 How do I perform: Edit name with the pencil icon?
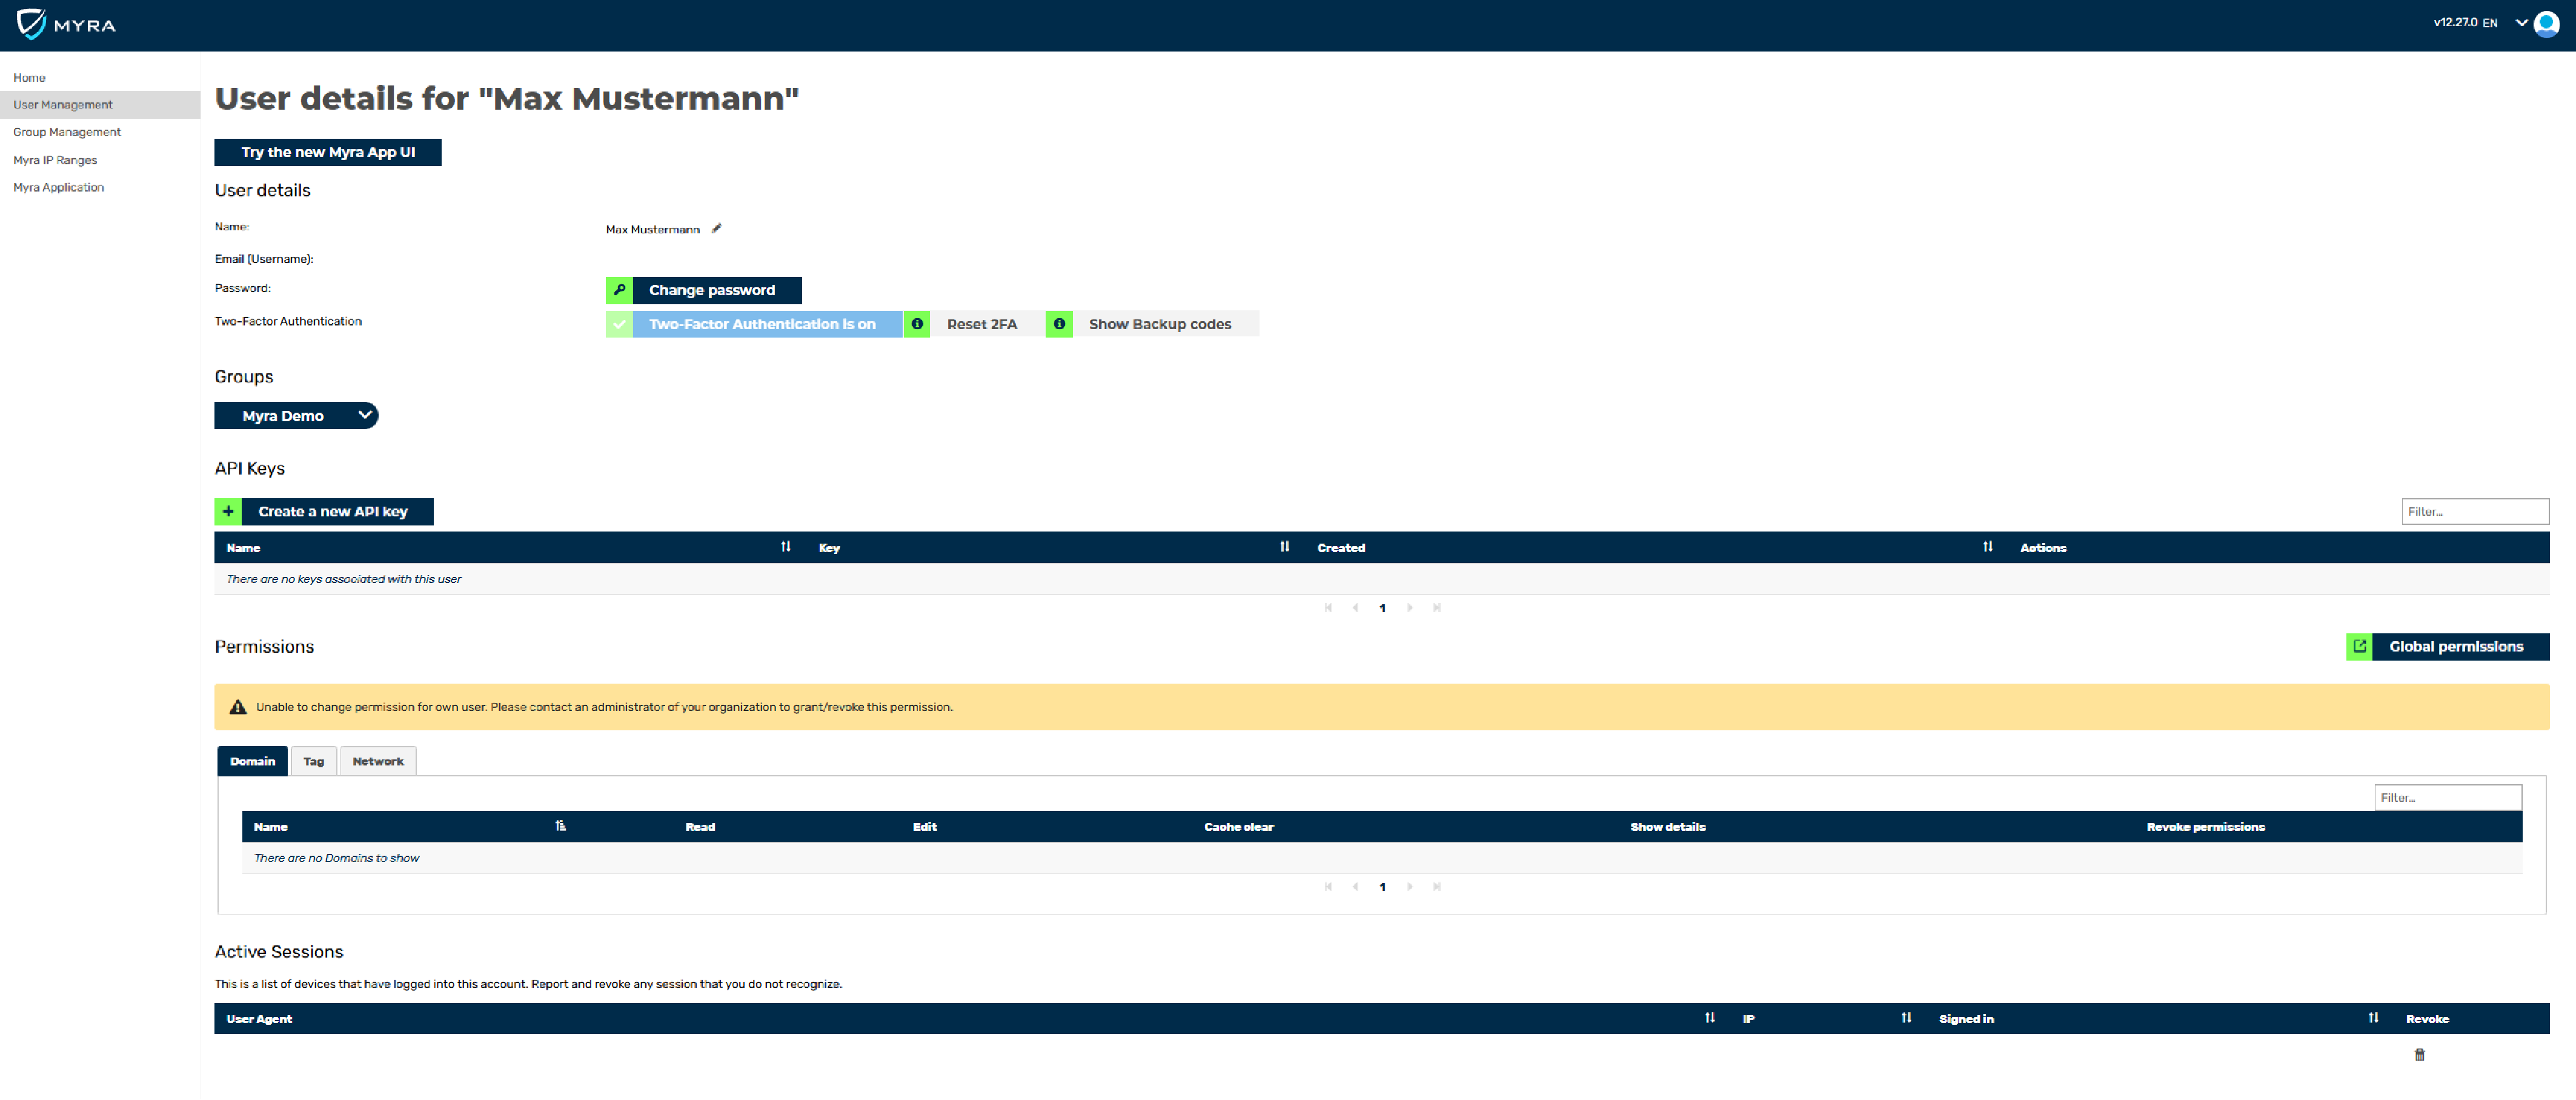716,229
